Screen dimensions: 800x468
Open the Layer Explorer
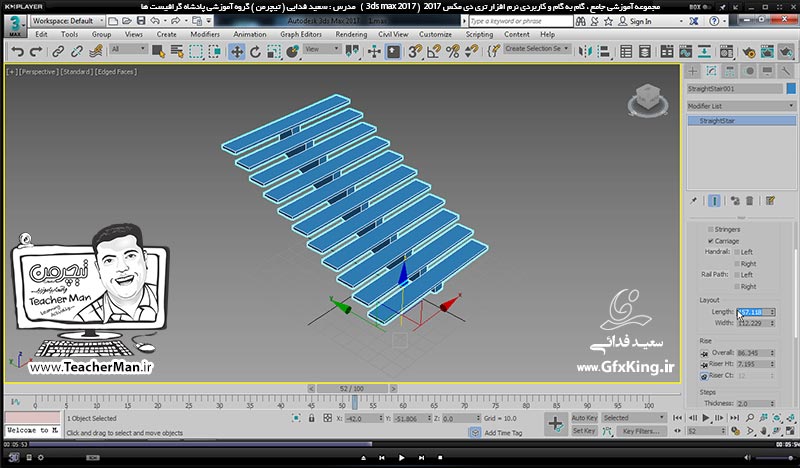[x=645, y=52]
